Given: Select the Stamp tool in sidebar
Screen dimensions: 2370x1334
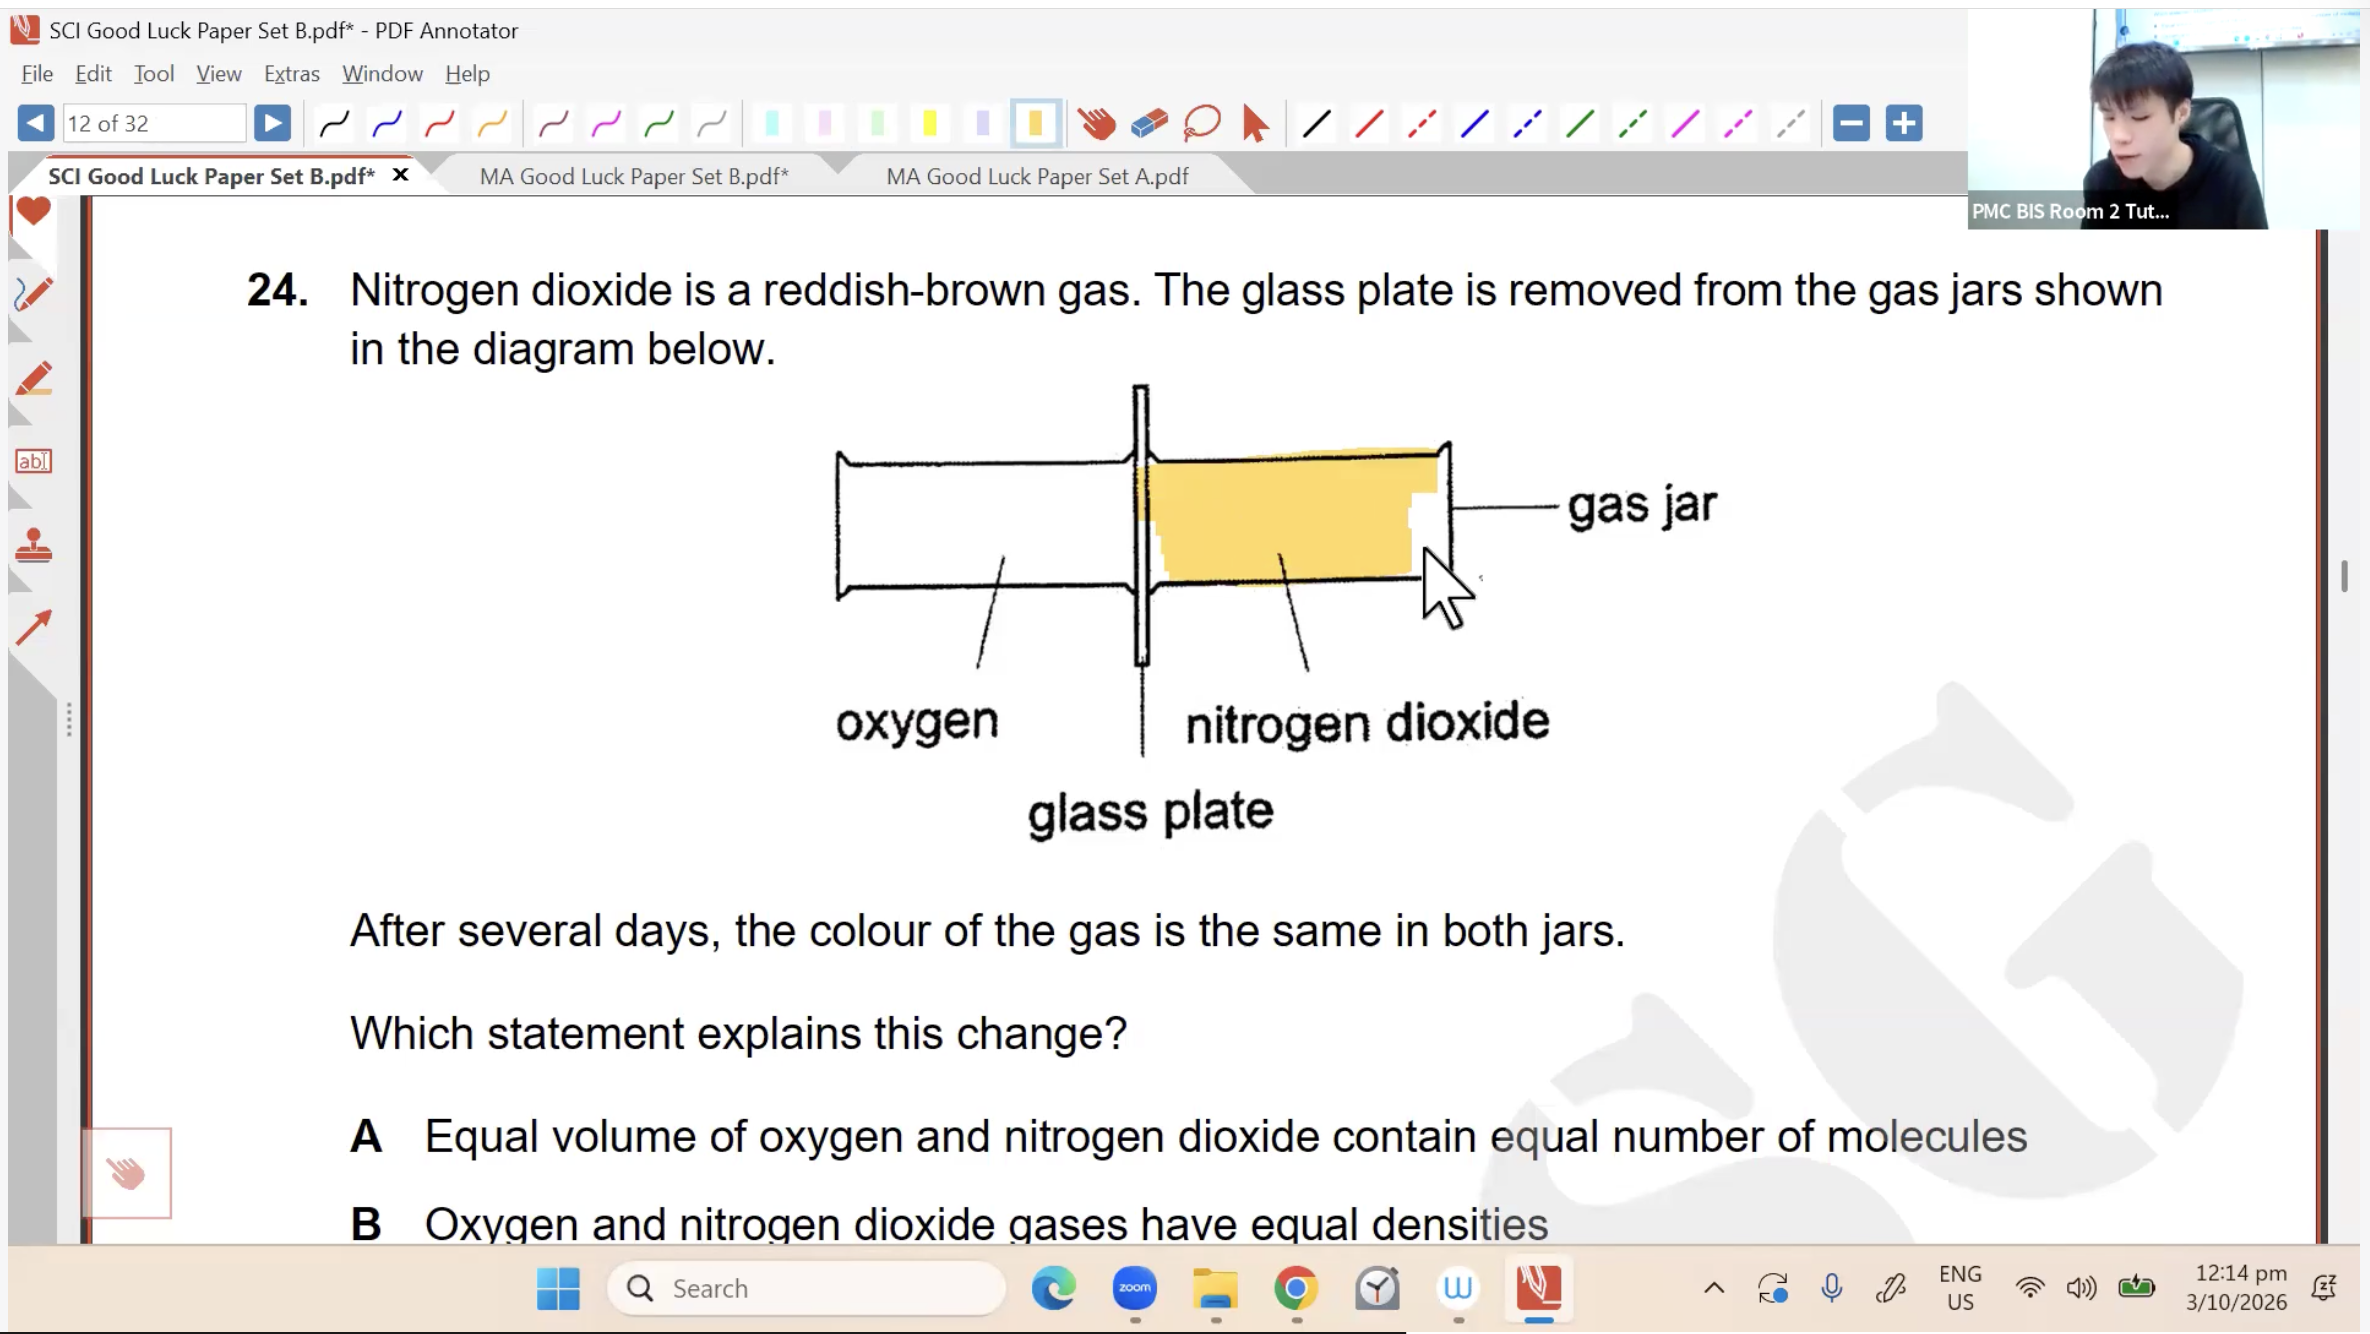Looking at the screenshot, I should pyautogui.click(x=33, y=546).
